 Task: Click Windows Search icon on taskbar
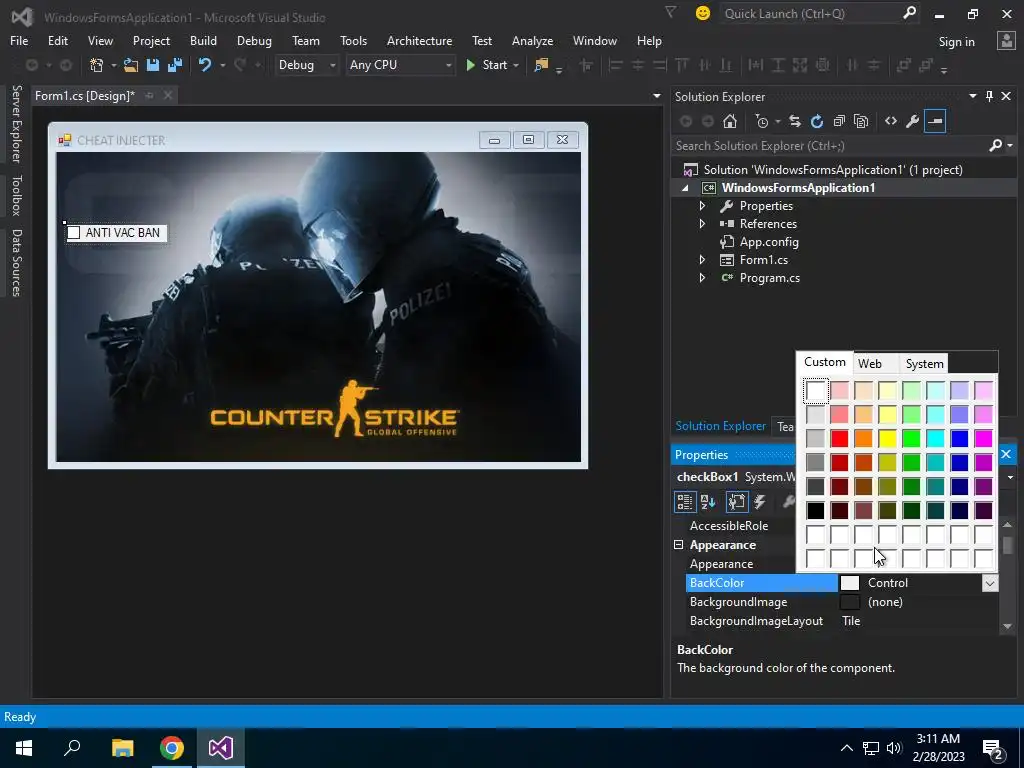point(72,747)
